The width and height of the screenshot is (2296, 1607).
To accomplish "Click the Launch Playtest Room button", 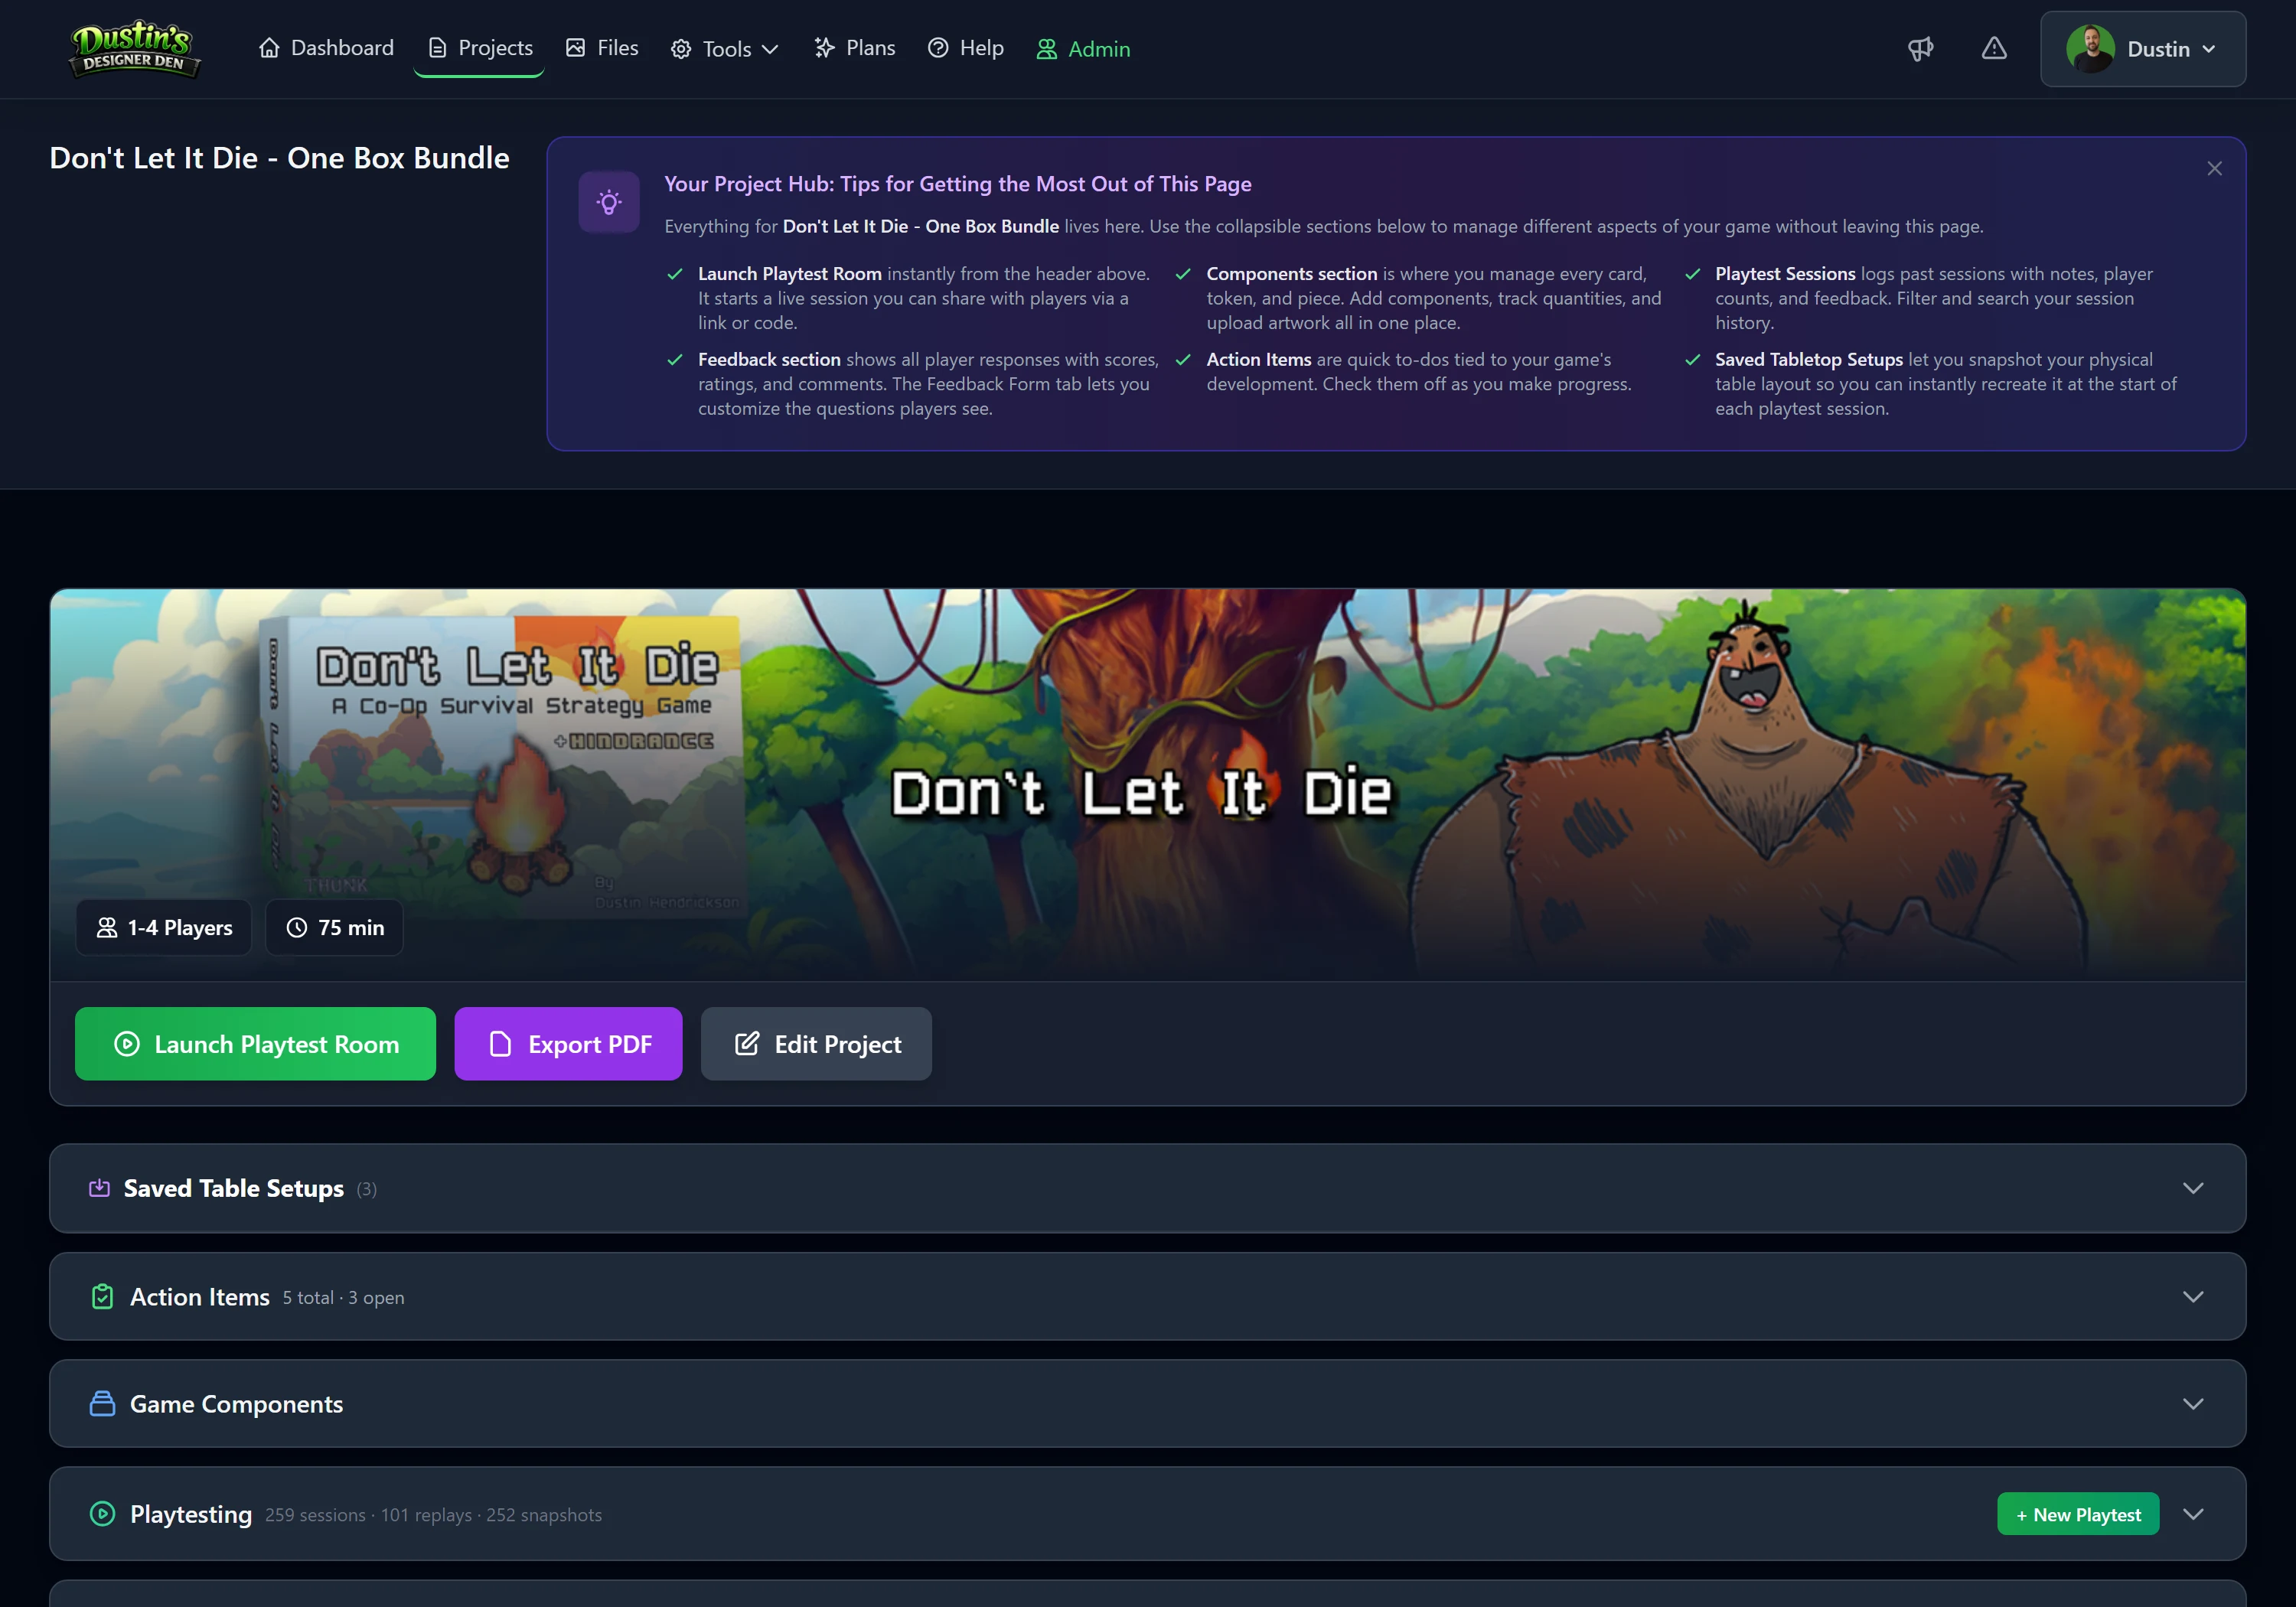I will [x=255, y=1043].
